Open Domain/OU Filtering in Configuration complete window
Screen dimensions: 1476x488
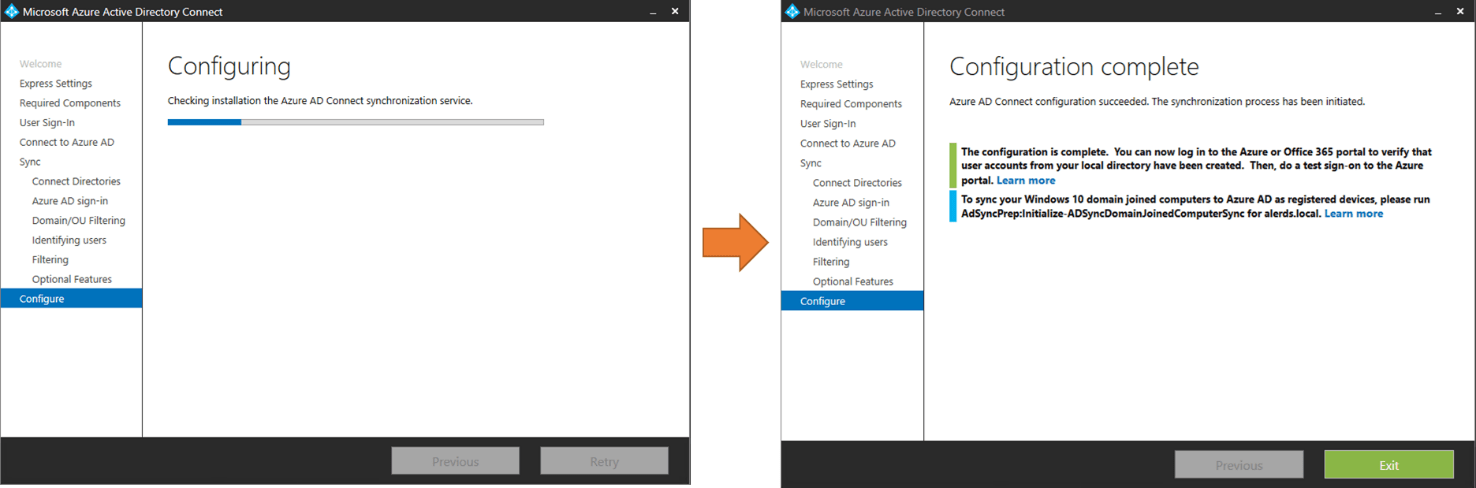860,222
